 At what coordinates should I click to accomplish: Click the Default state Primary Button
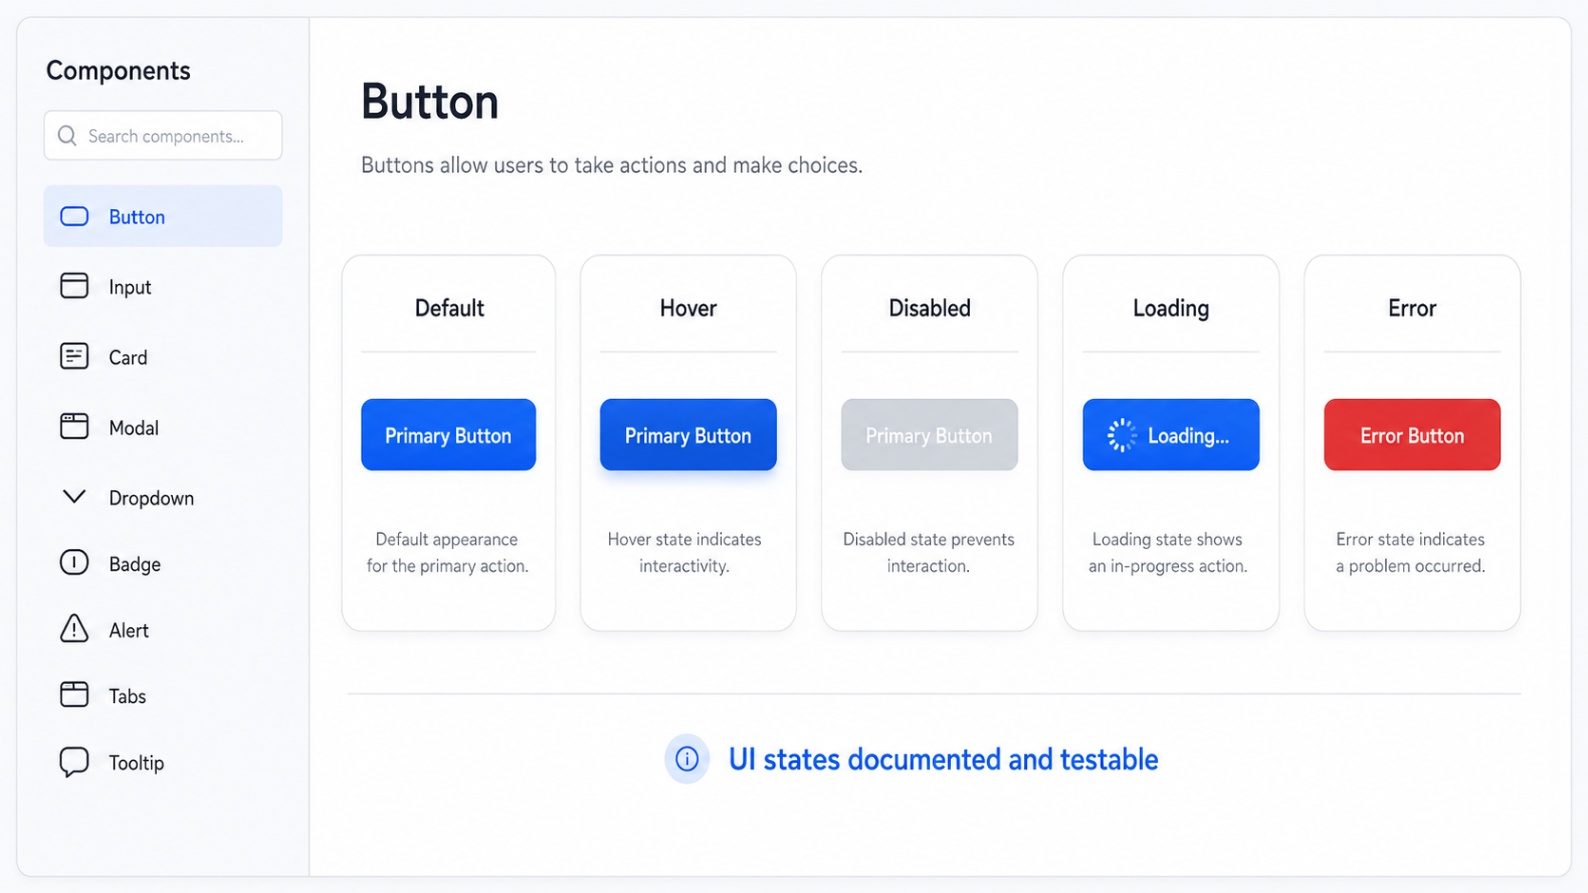448,435
